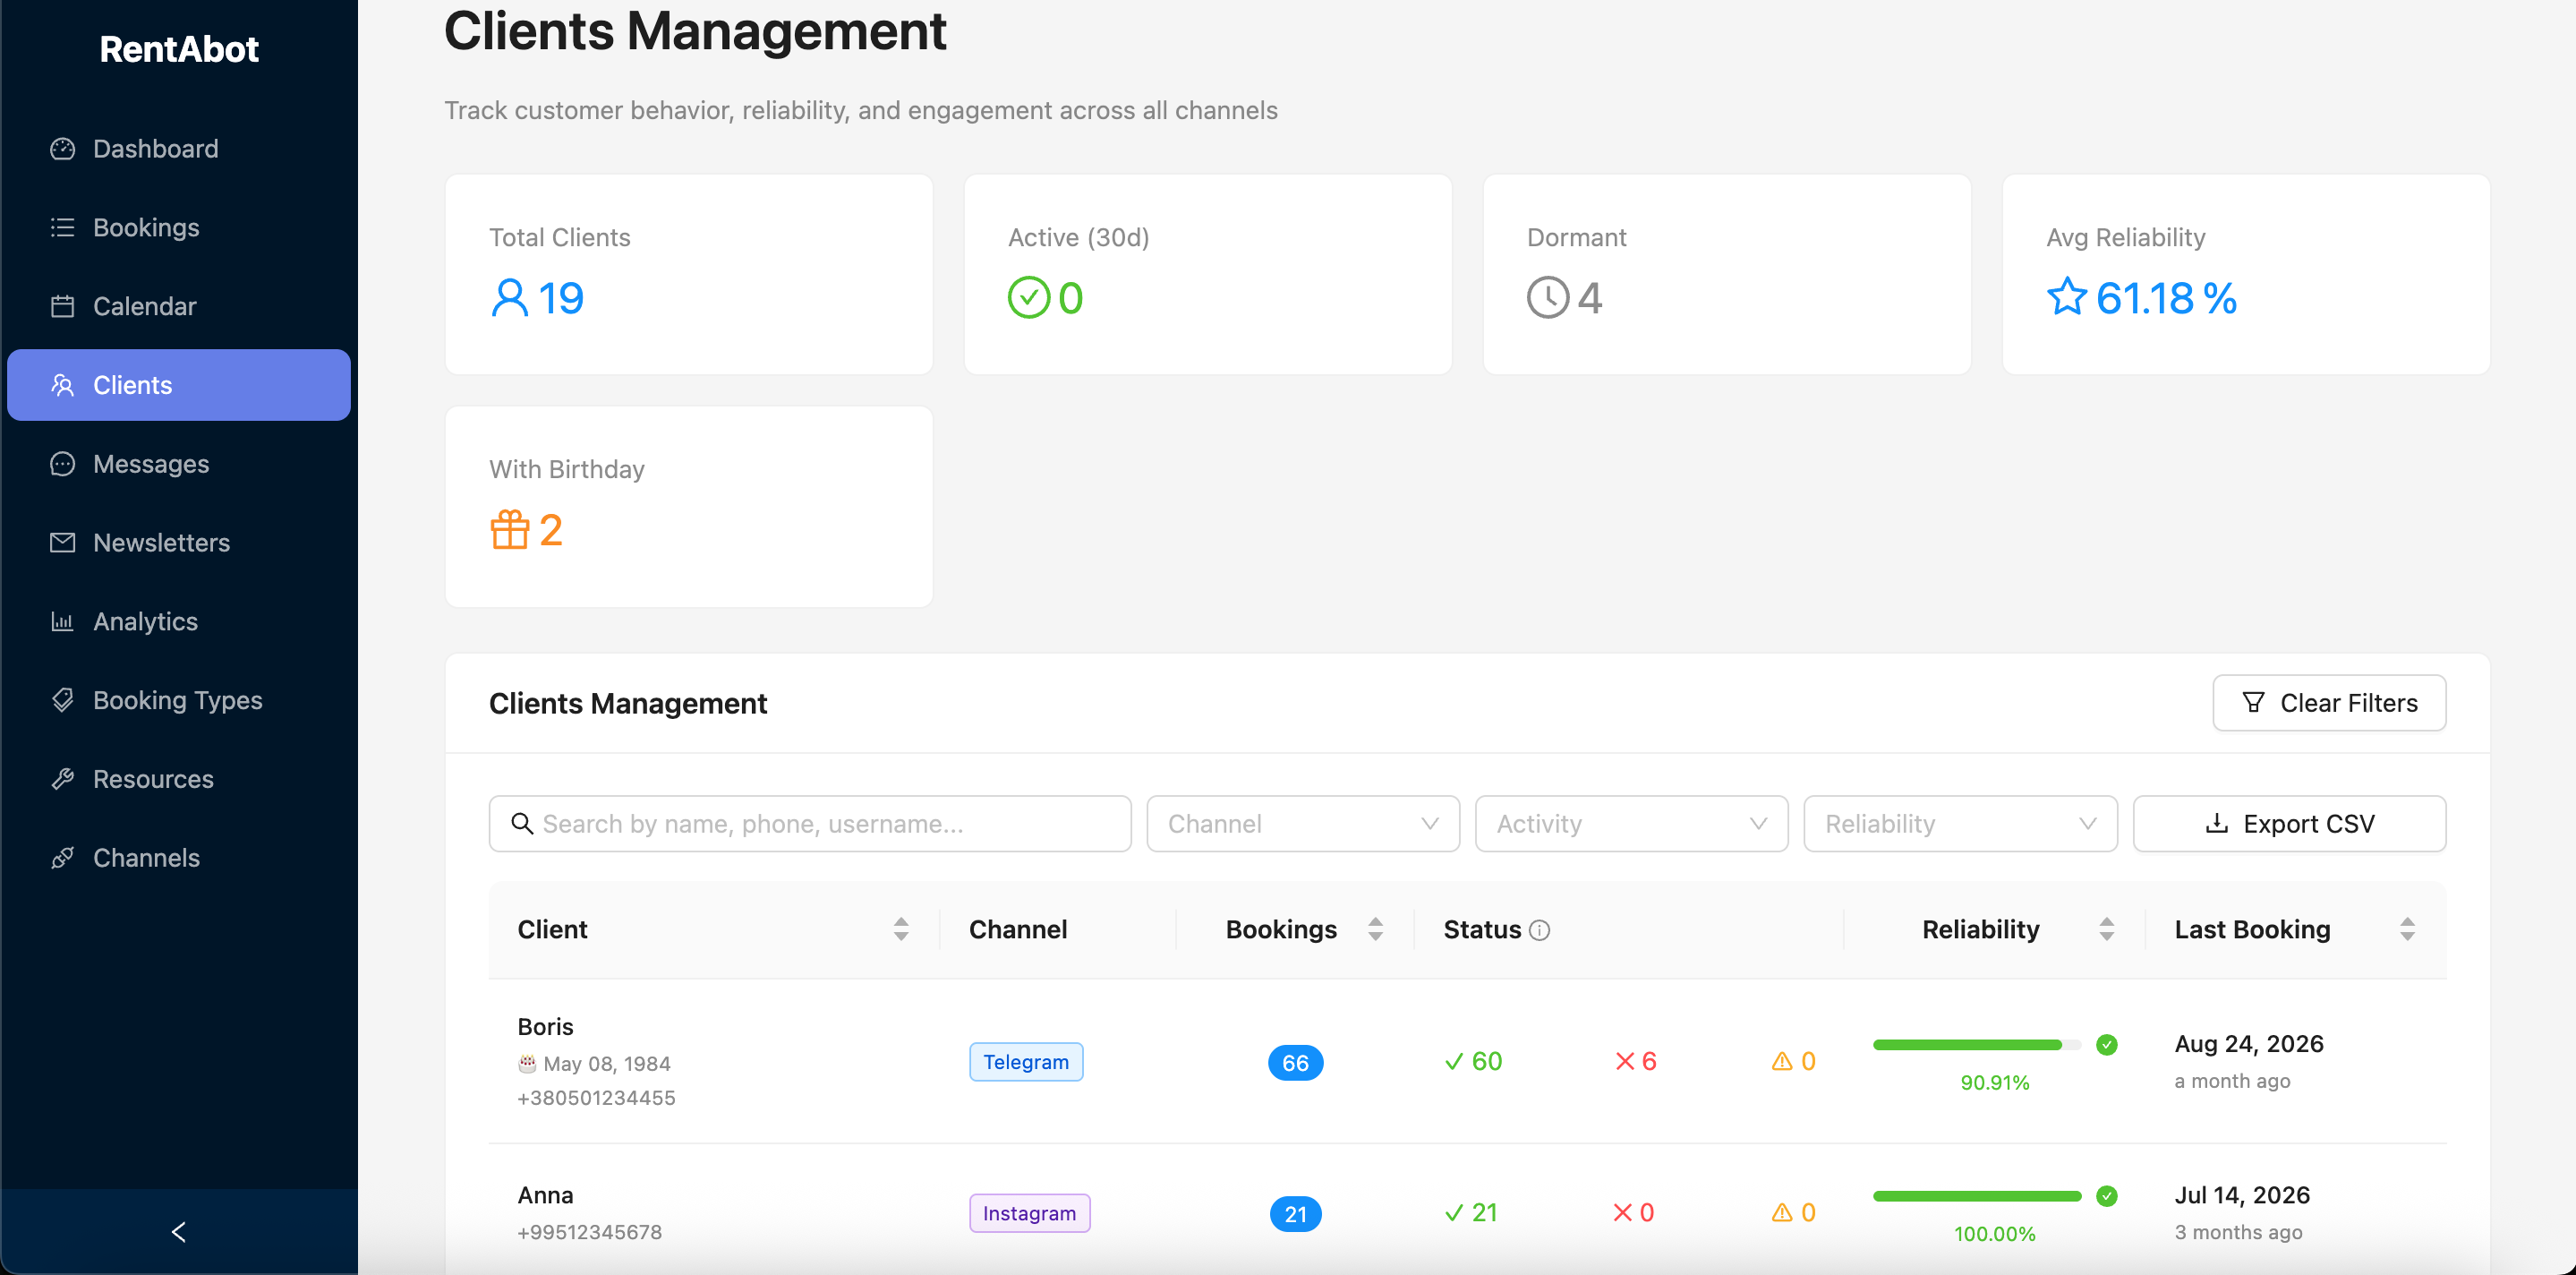Select Clients in the sidebar
This screenshot has height=1275, width=2576.
tap(179, 385)
